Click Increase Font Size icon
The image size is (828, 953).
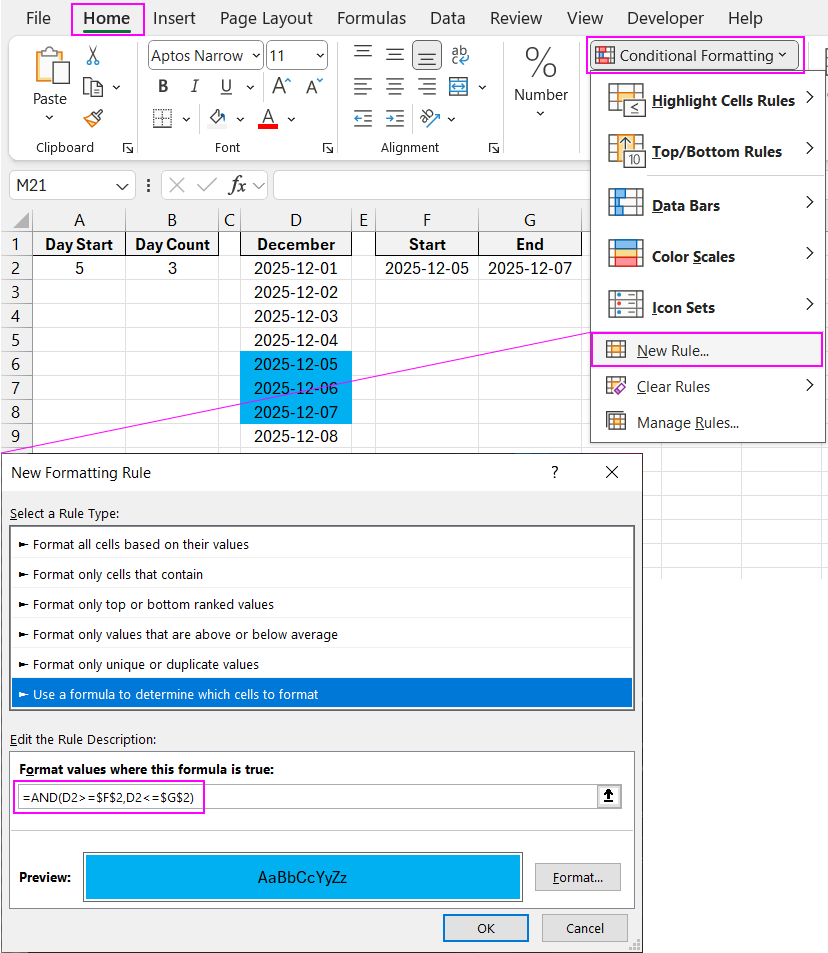point(282,87)
